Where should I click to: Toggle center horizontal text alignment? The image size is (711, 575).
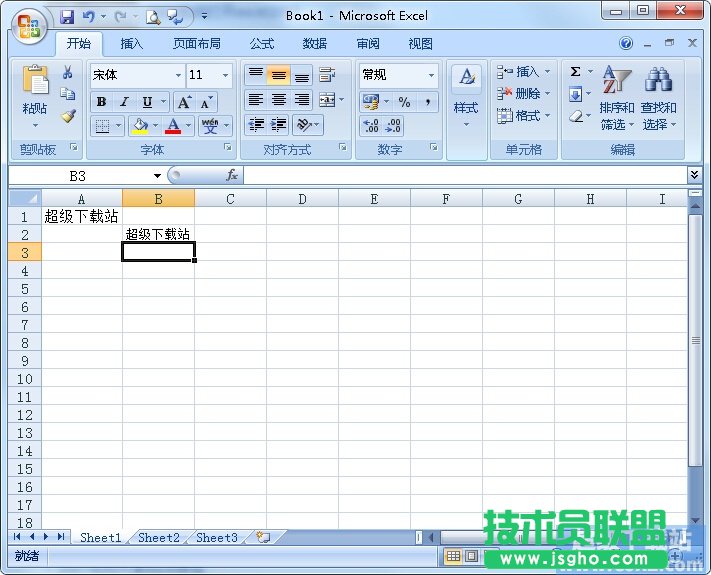[x=279, y=101]
